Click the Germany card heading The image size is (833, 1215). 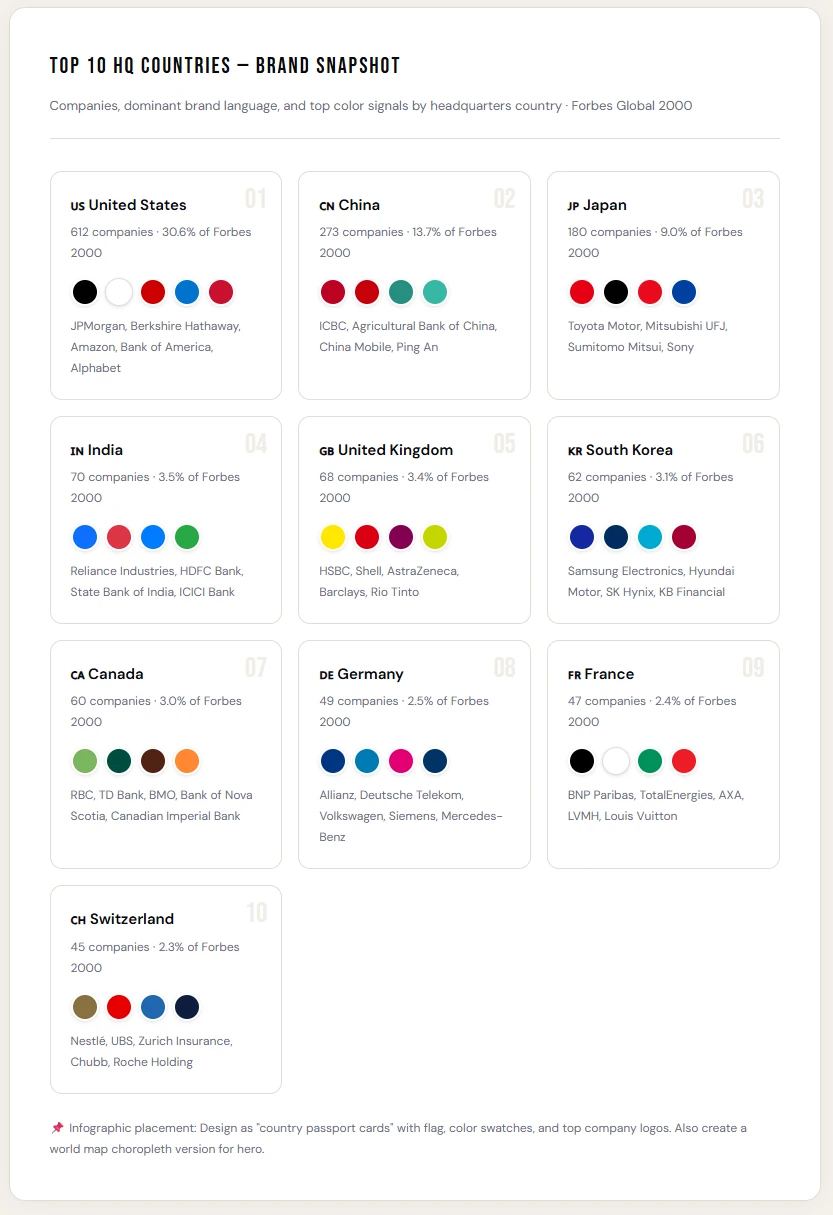pos(361,674)
